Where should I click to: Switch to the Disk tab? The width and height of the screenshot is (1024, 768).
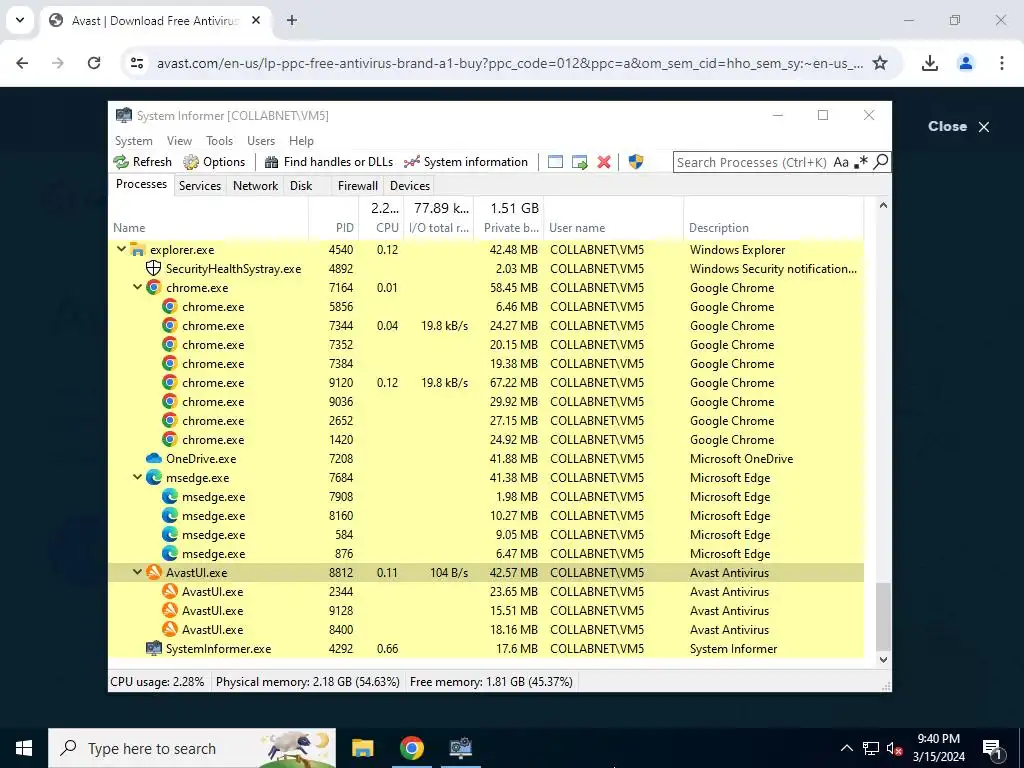(301, 185)
